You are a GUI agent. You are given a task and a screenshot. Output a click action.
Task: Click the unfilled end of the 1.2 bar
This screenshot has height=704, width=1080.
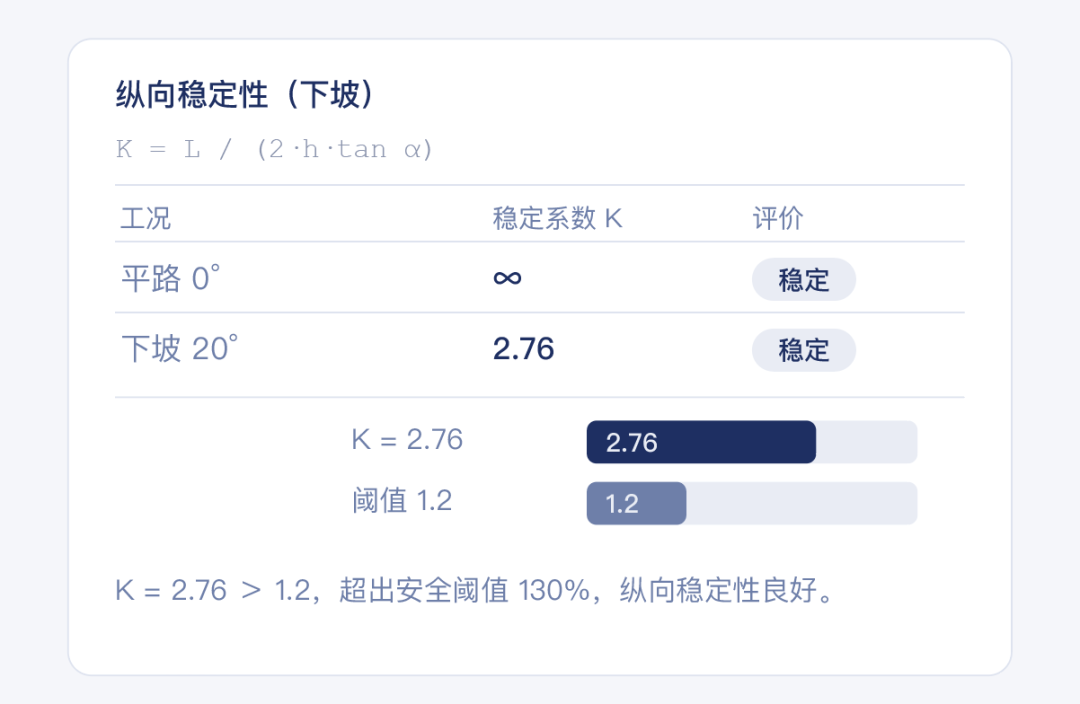800,503
